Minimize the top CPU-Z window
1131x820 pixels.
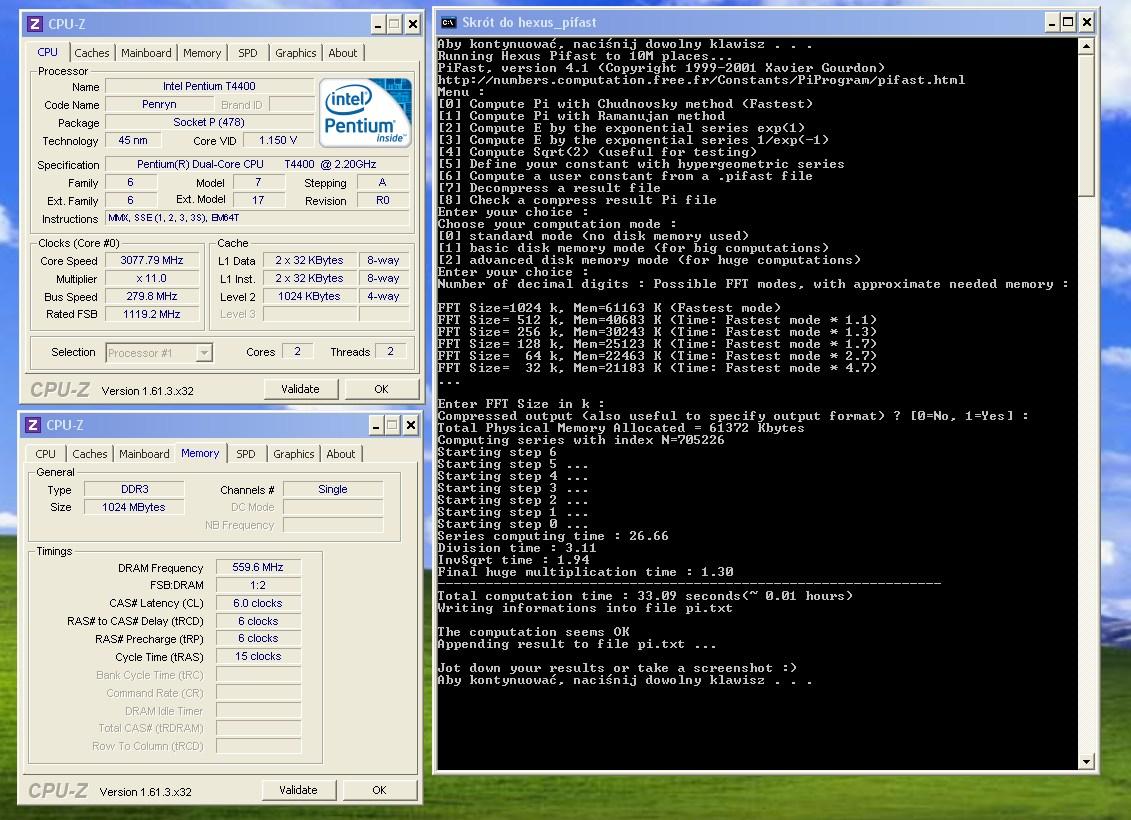[378, 25]
